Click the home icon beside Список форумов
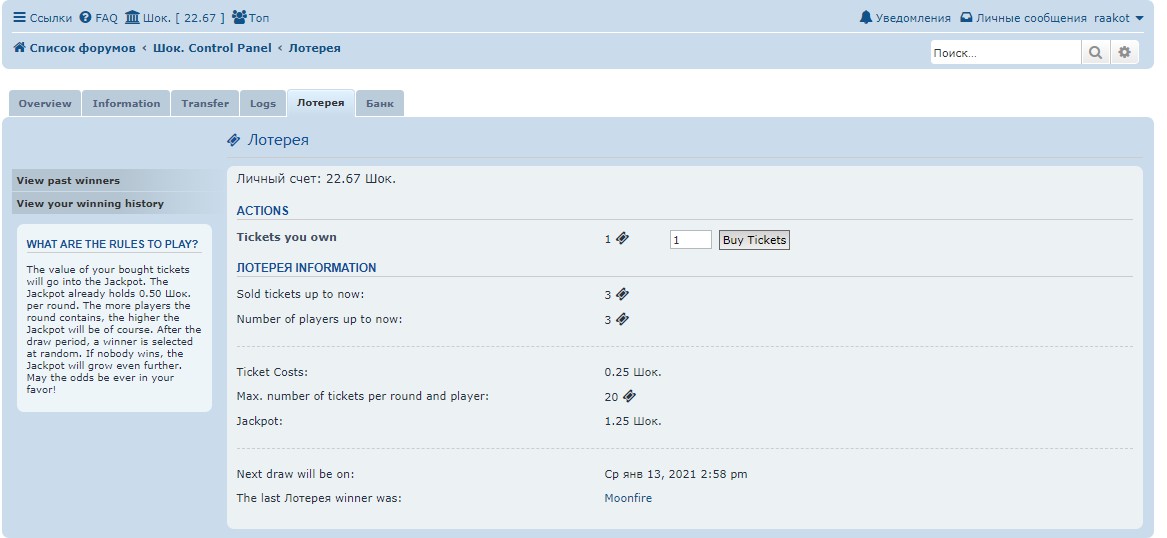The height and width of the screenshot is (538, 1167). click(x=19, y=48)
